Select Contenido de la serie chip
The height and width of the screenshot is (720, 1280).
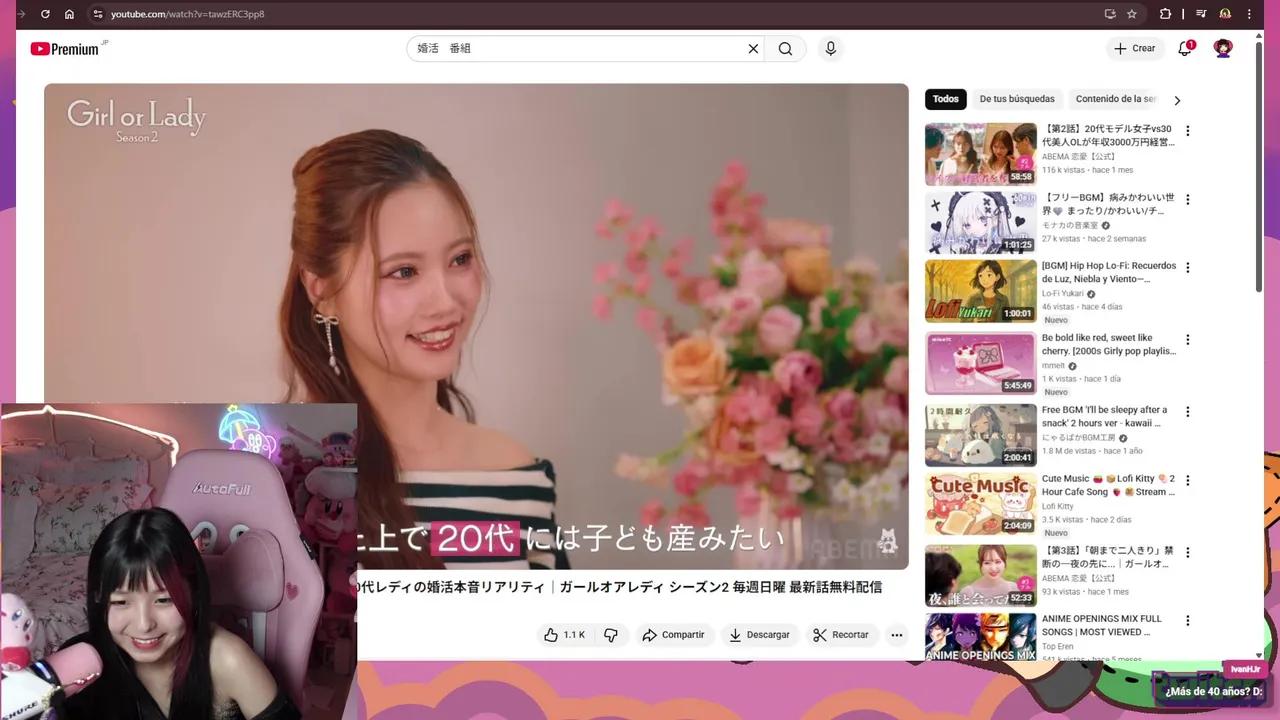[1114, 99]
